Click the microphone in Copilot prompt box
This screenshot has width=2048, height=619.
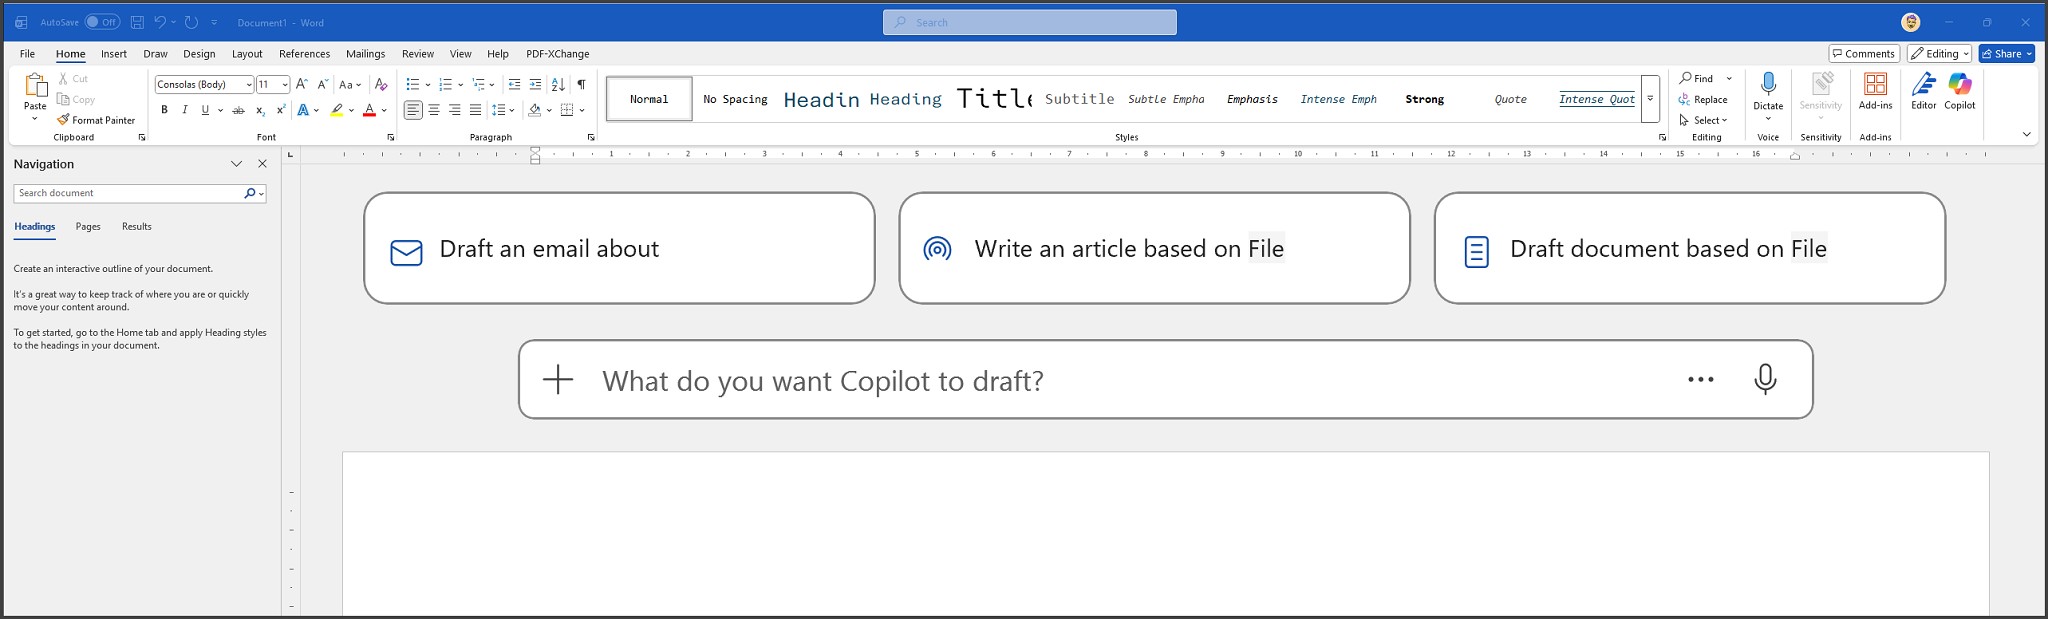(1765, 380)
